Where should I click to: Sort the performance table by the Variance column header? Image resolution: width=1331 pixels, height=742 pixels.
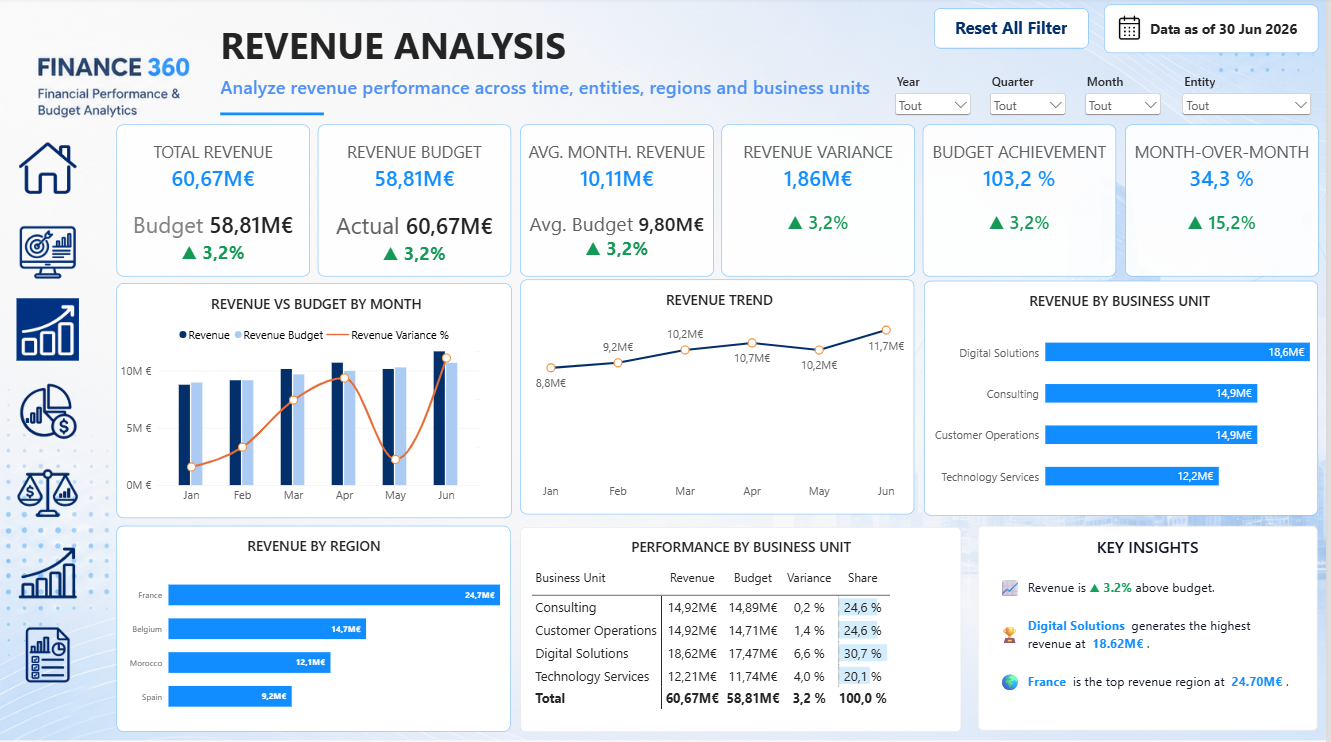(809, 578)
